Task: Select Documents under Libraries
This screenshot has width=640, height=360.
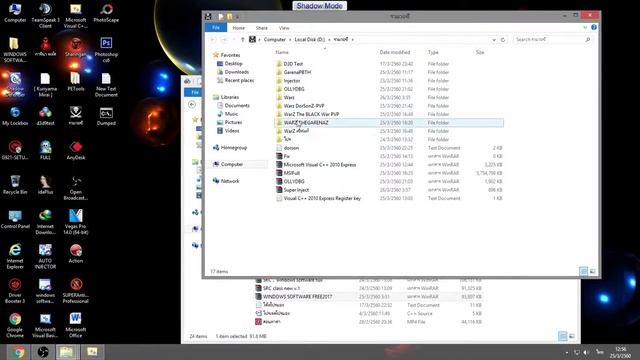Action: (237, 105)
